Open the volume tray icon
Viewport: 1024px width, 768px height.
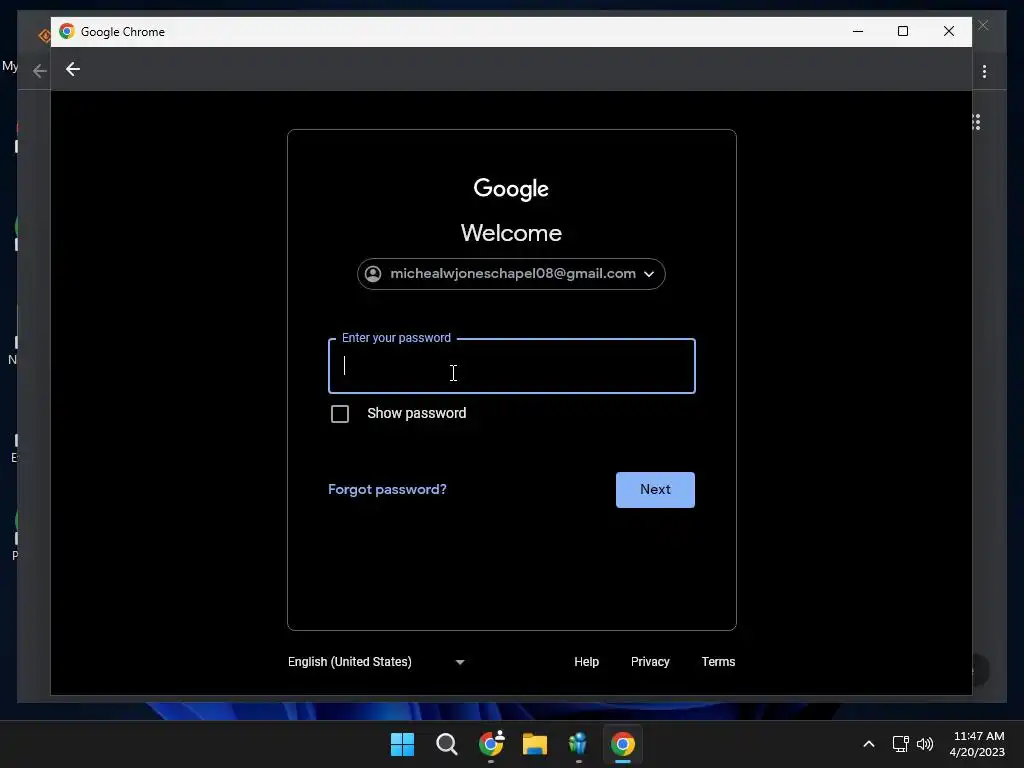(925, 744)
